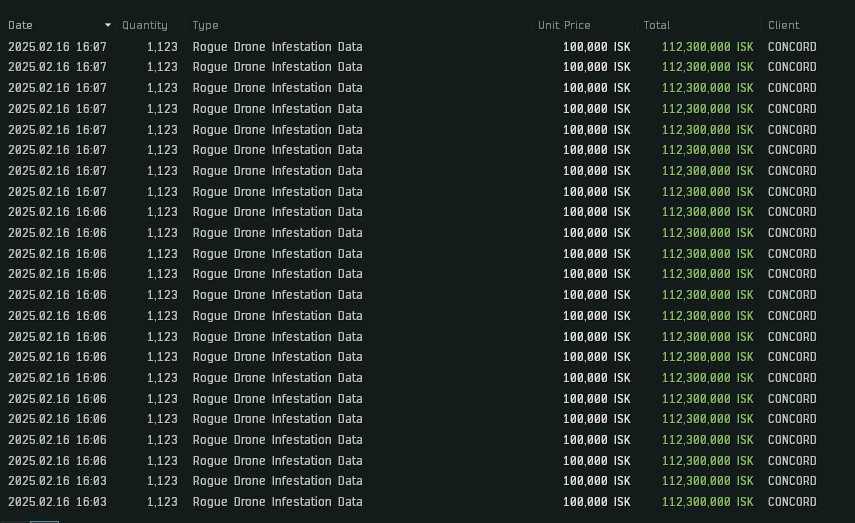
Task: Select the last 16:06 transaction date
Action: coord(57,461)
